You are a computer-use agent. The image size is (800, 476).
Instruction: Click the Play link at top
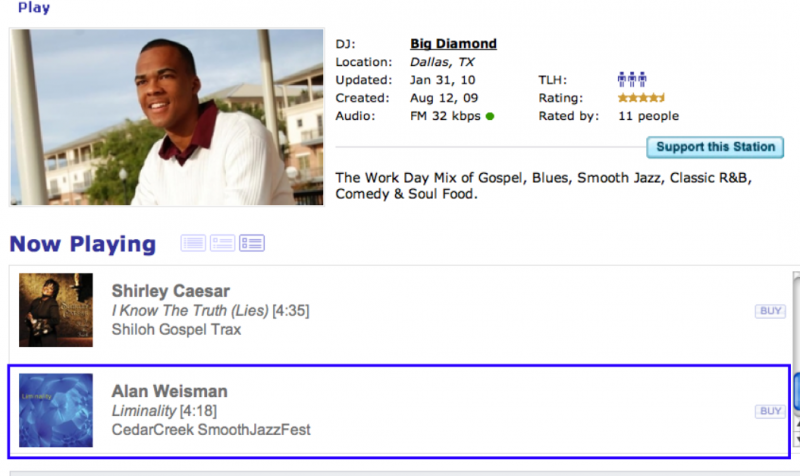coord(34,7)
